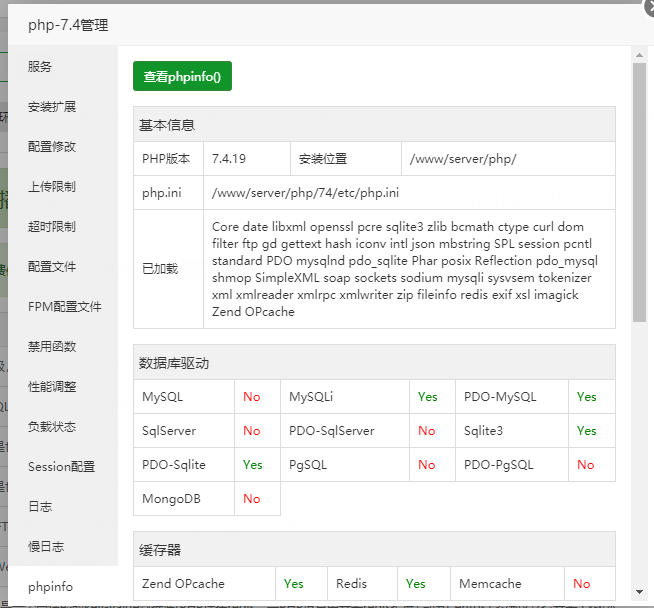Switch to 安装扩展 tab
The image size is (654, 608).
pyautogui.click(x=52, y=107)
